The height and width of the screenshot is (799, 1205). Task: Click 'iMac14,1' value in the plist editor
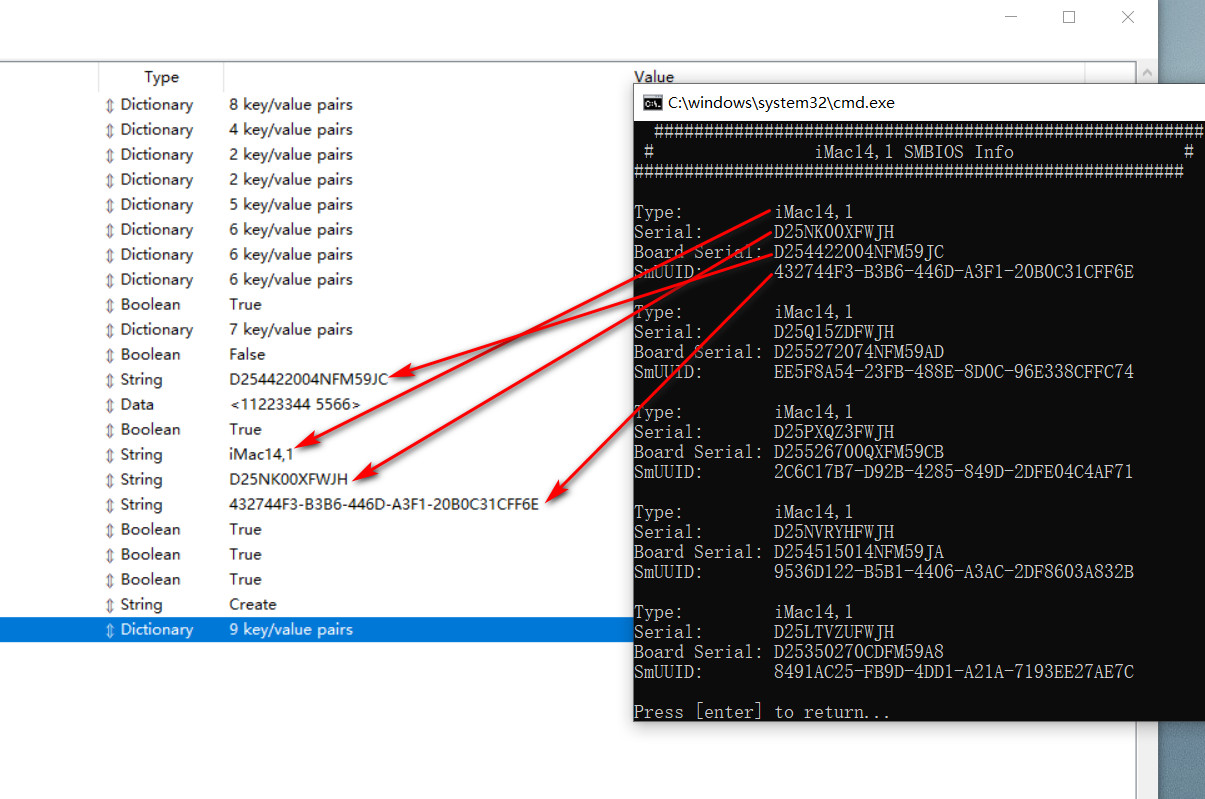click(x=261, y=455)
